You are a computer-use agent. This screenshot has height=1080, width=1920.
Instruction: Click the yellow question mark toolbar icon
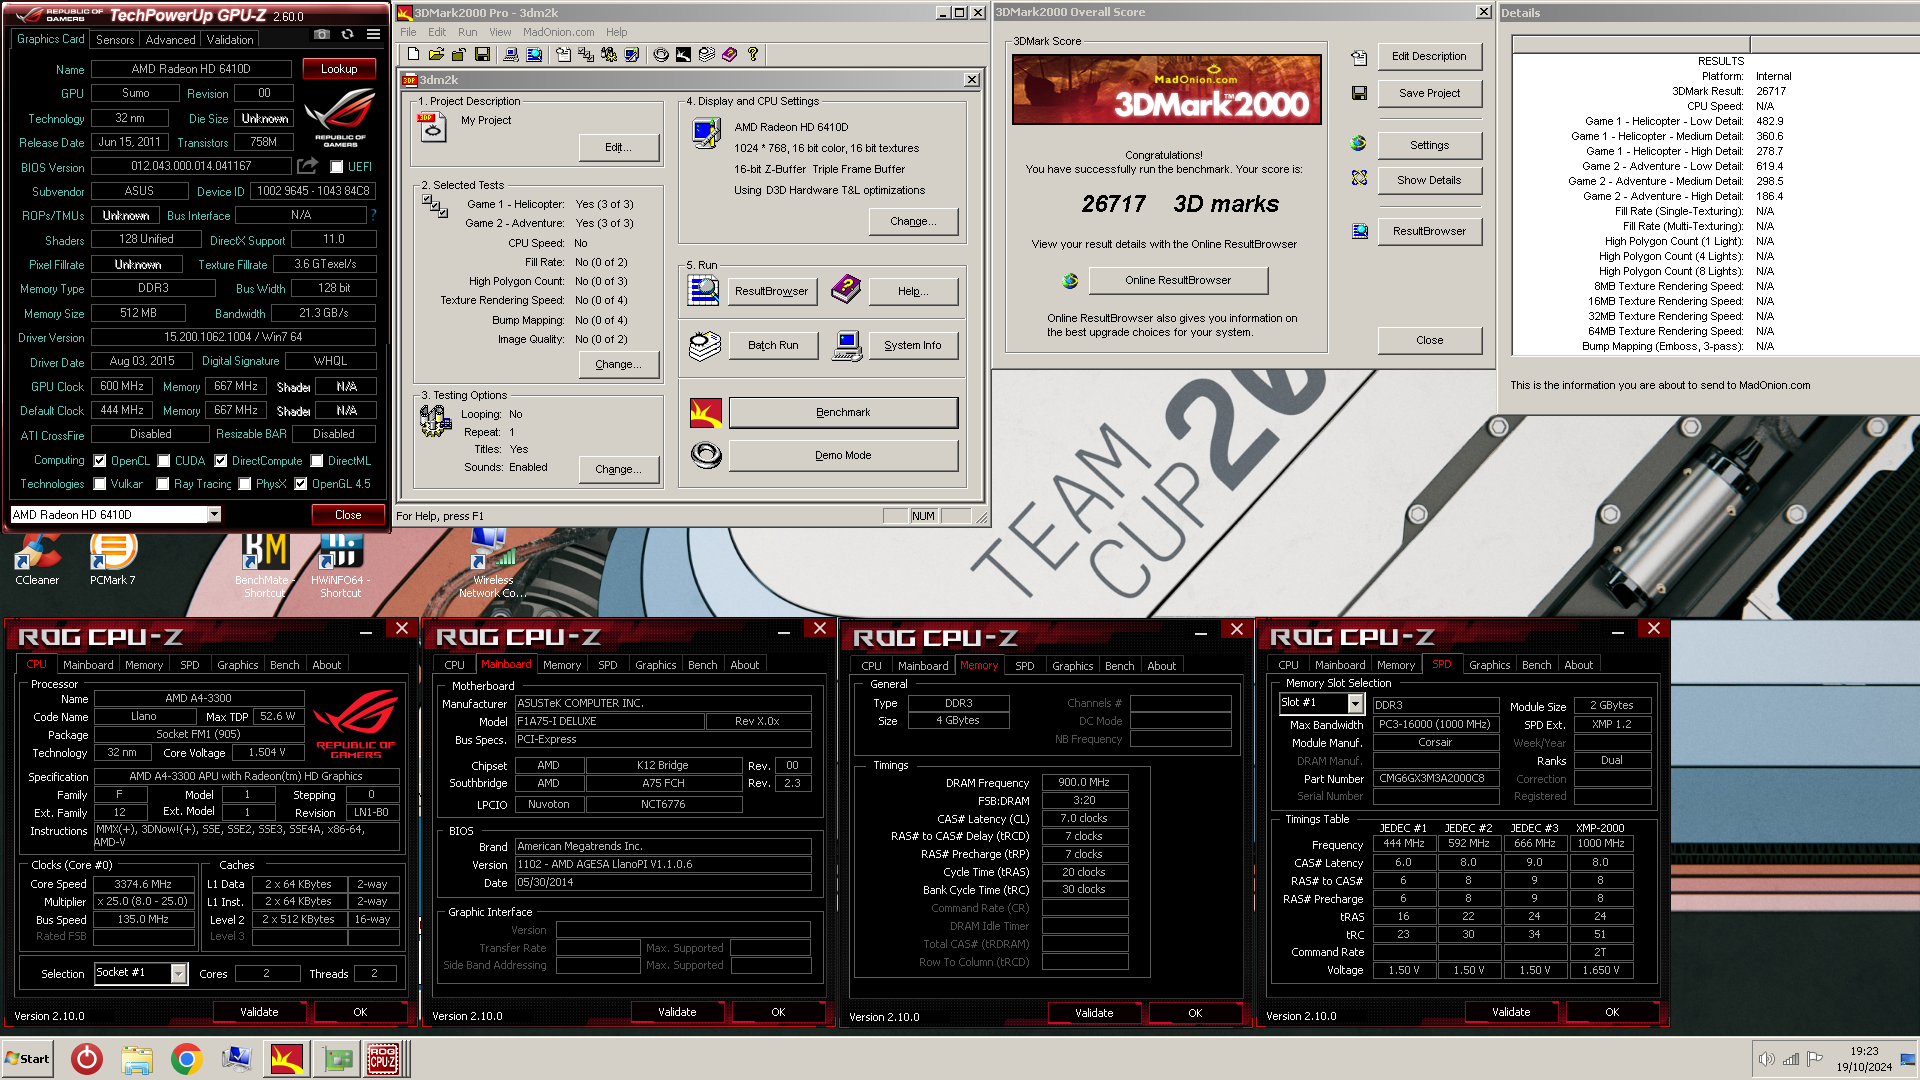point(753,54)
